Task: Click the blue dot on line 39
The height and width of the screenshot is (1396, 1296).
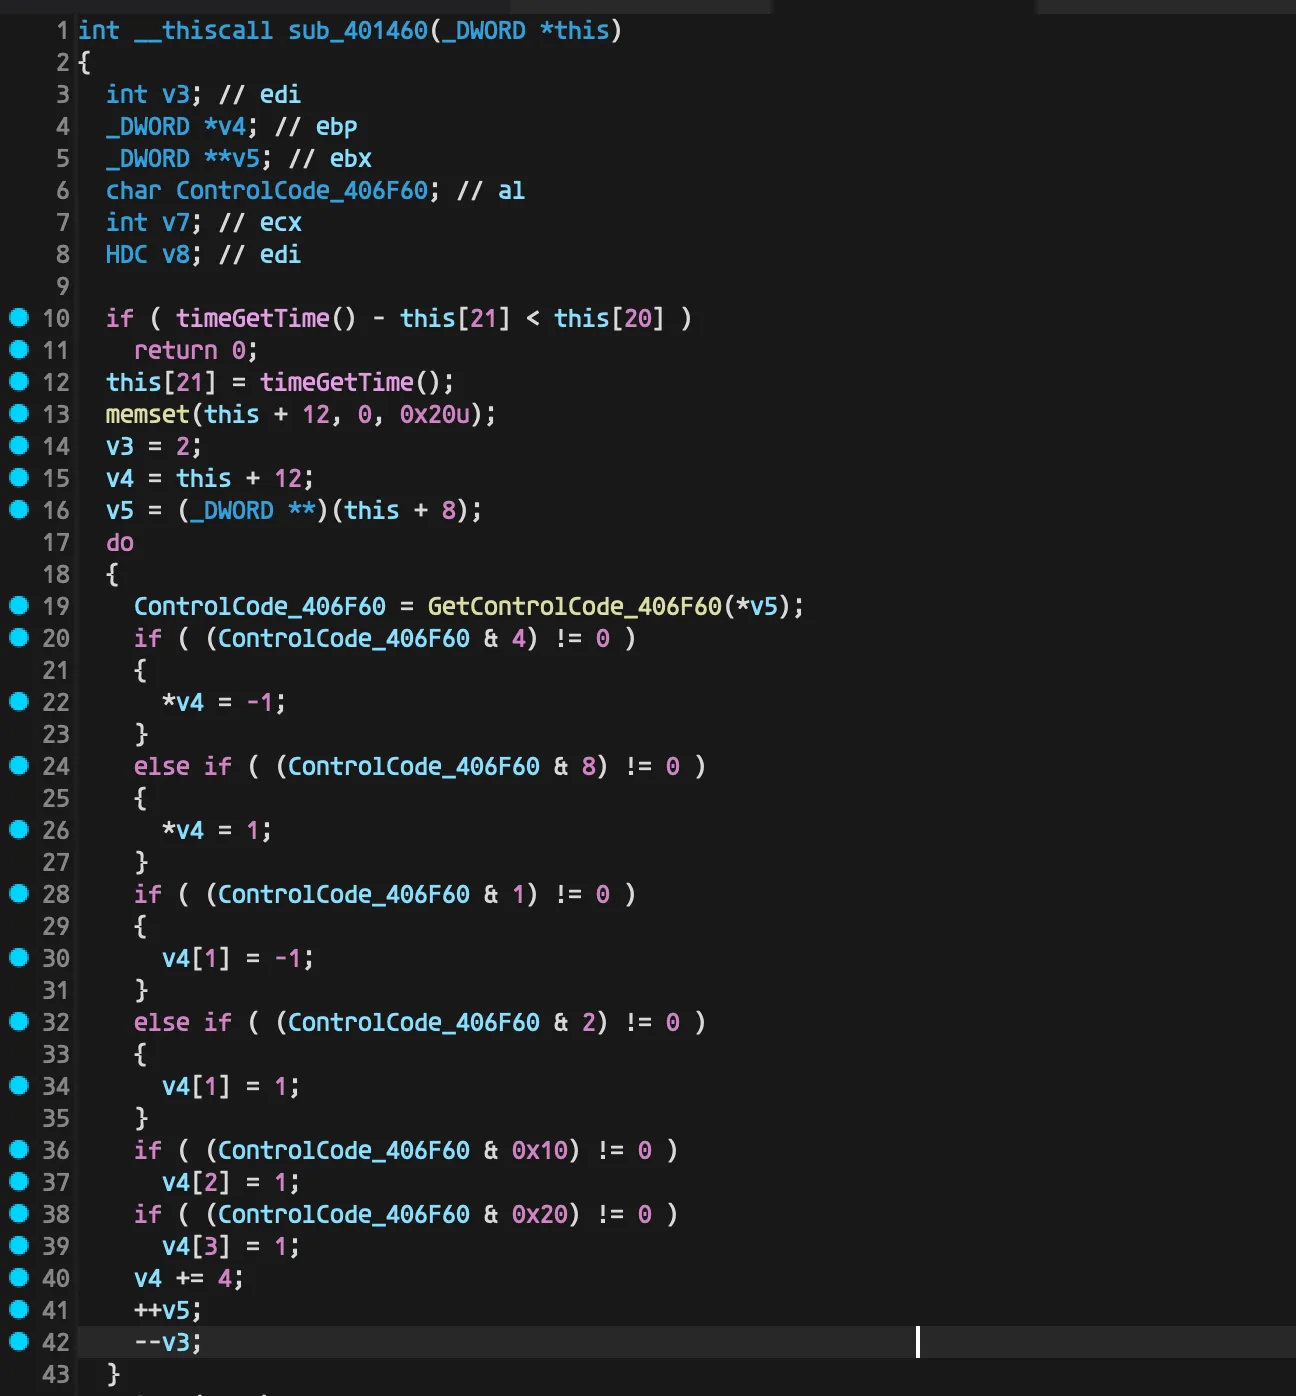Action: pyautogui.click(x=19, y=1246)
